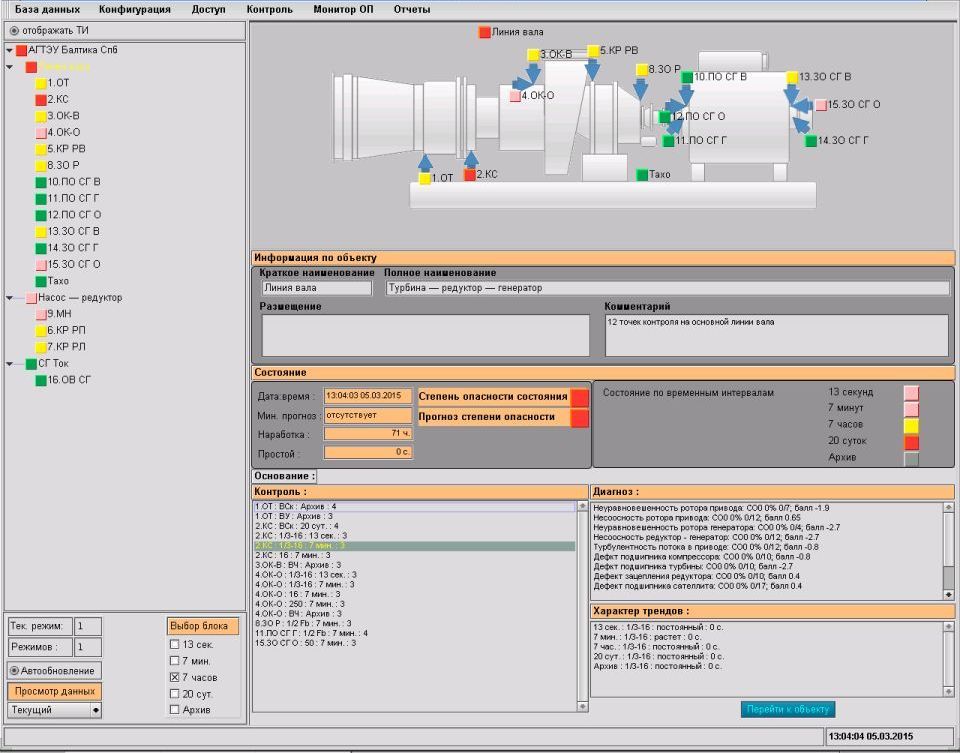Toggle the Автообновление radio button
This screenshot has height=753, width=960.
14,670
